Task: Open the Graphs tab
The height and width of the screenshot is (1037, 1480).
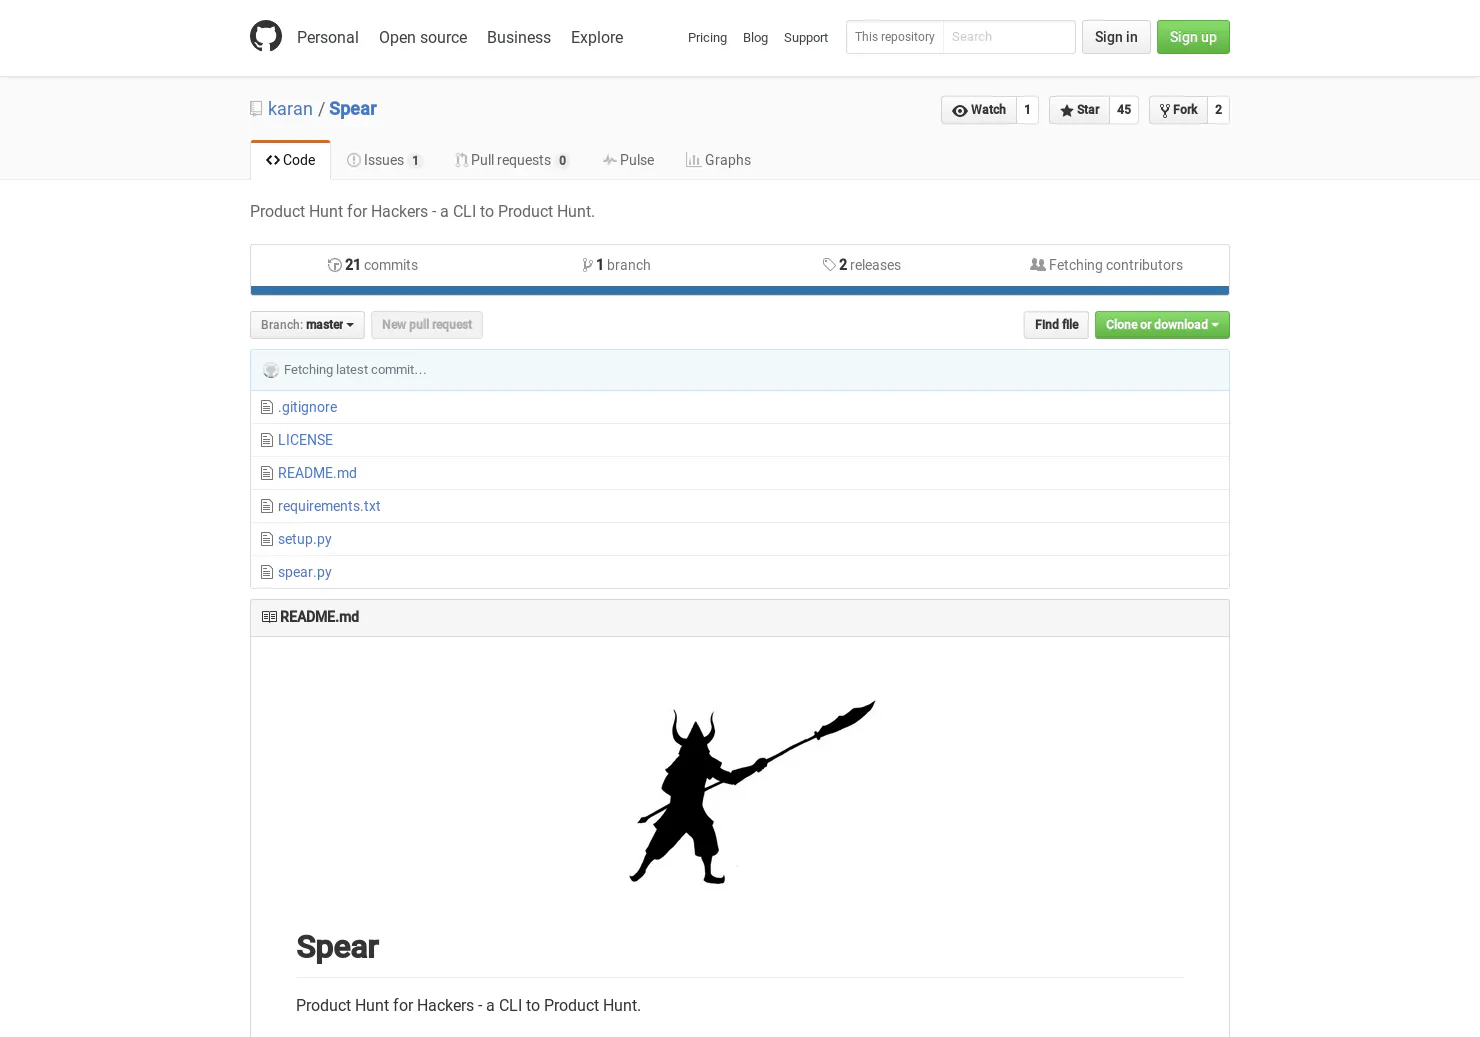Action: tap(719, 160)
